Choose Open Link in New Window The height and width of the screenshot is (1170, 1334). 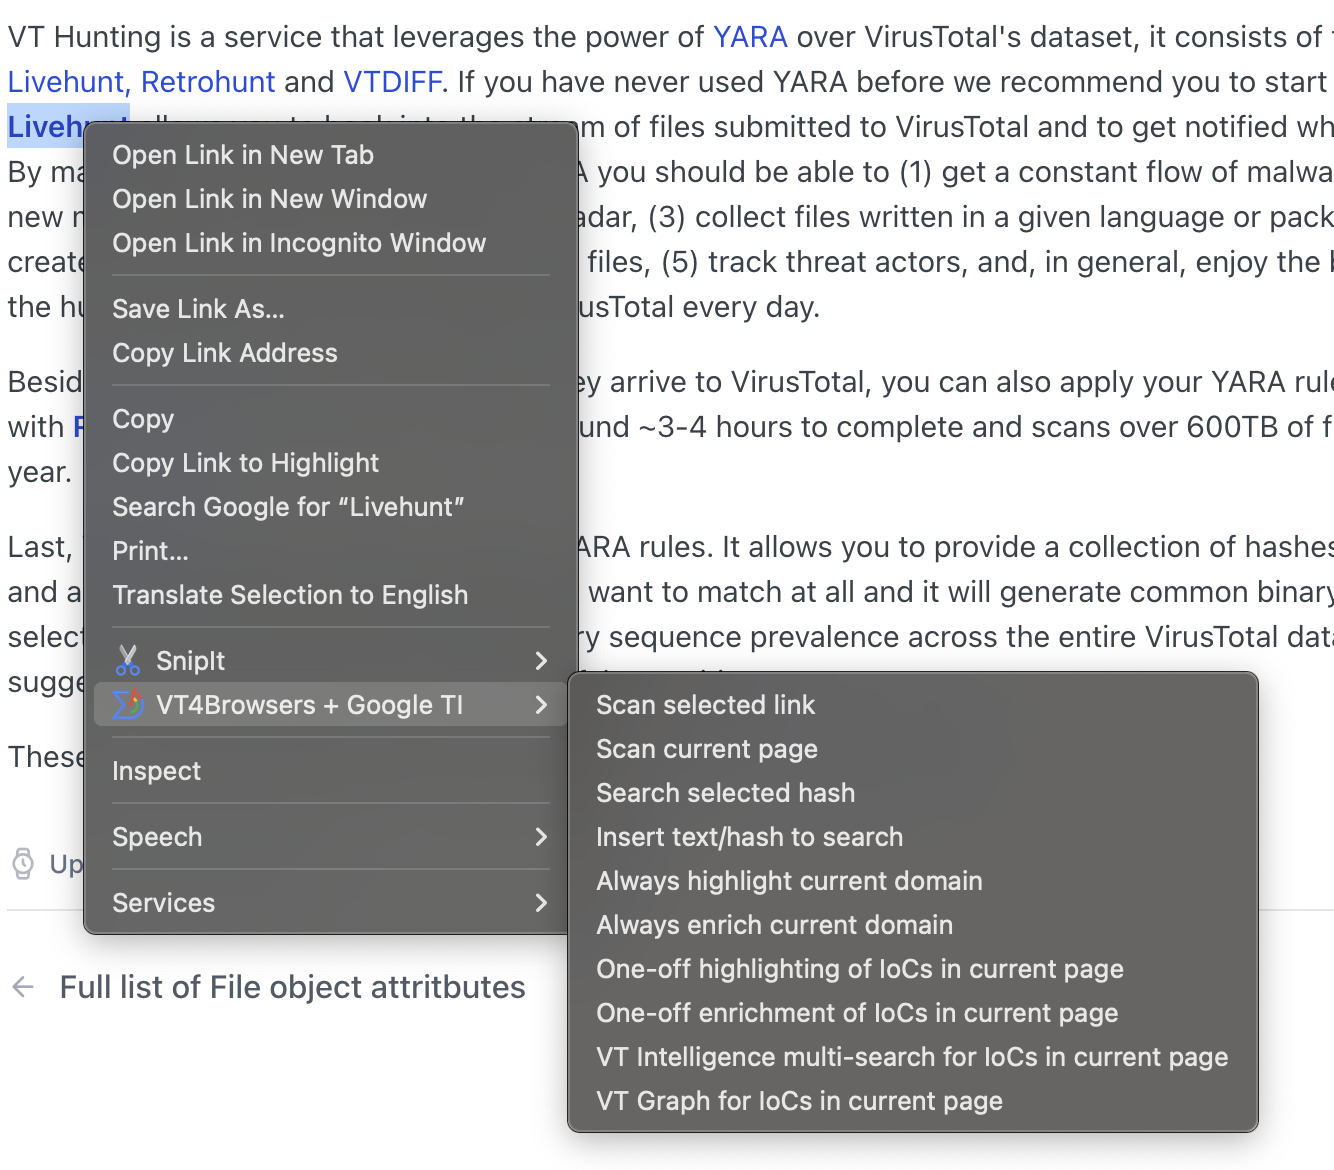(331, 199)
